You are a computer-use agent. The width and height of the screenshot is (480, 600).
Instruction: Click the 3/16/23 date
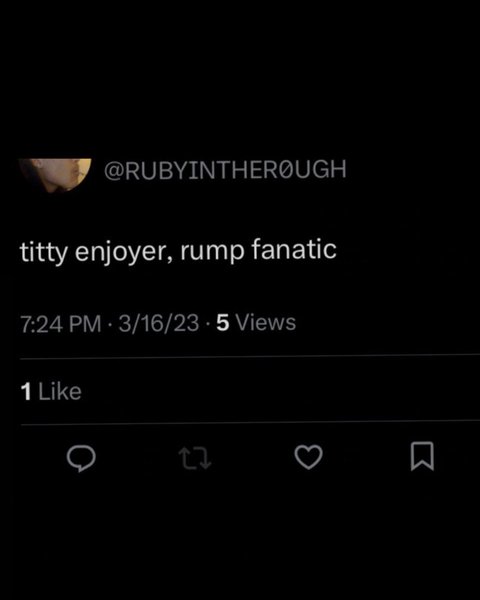point(159,323)
